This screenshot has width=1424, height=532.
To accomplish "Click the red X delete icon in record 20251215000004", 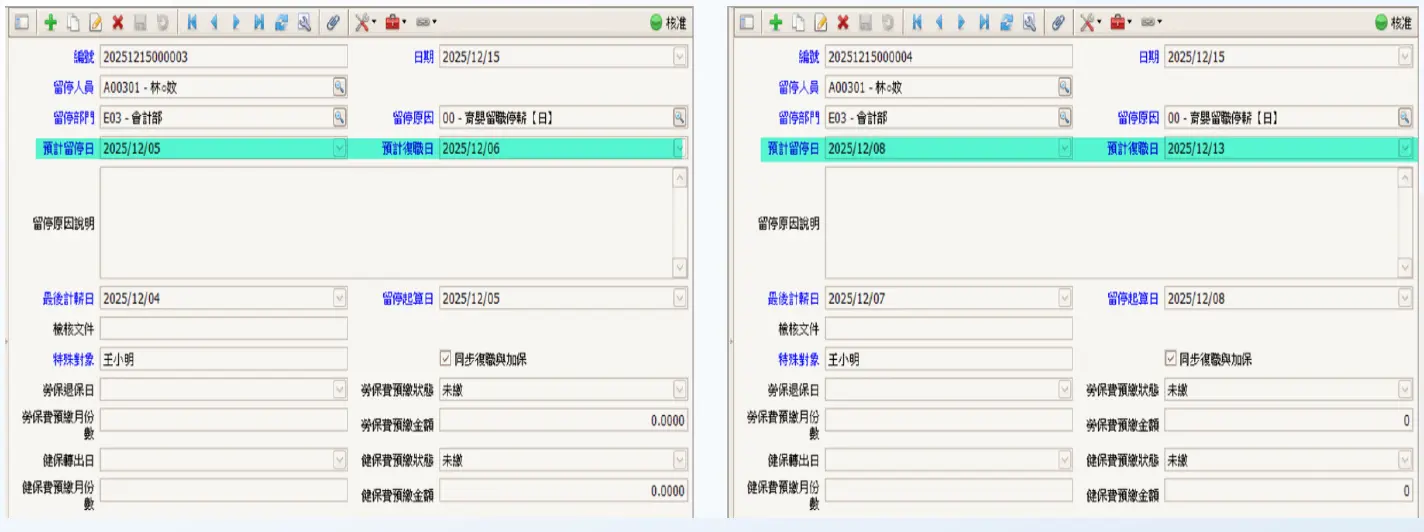I will click(843, 22).
